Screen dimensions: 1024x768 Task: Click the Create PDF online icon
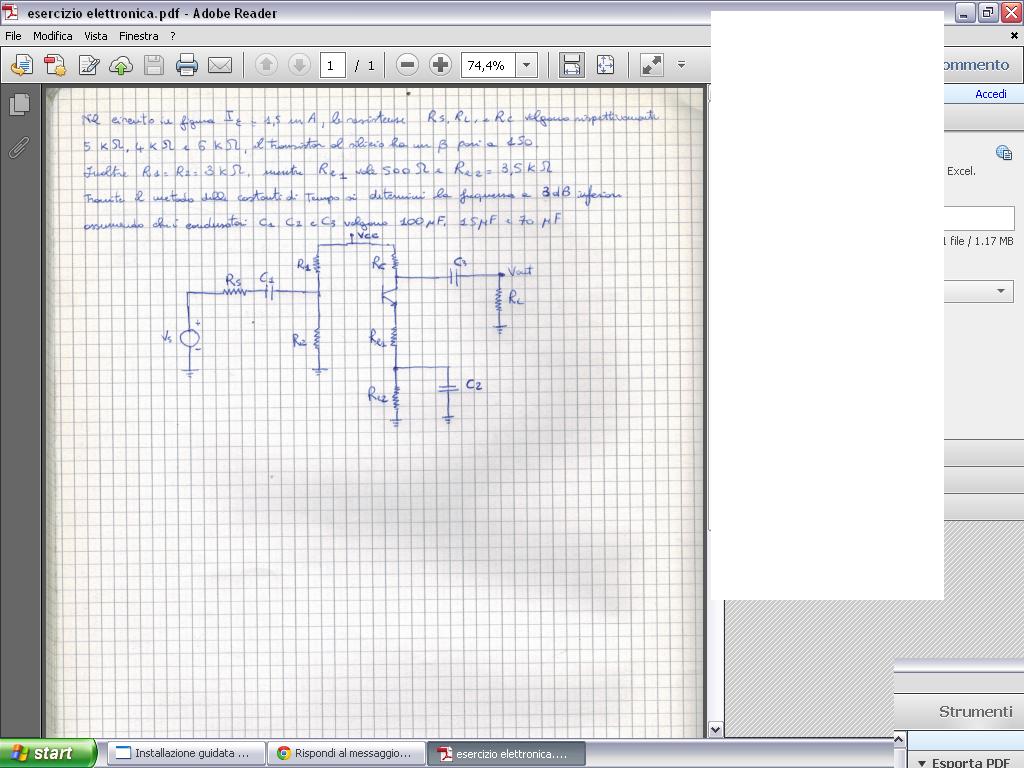pos(54,66)
